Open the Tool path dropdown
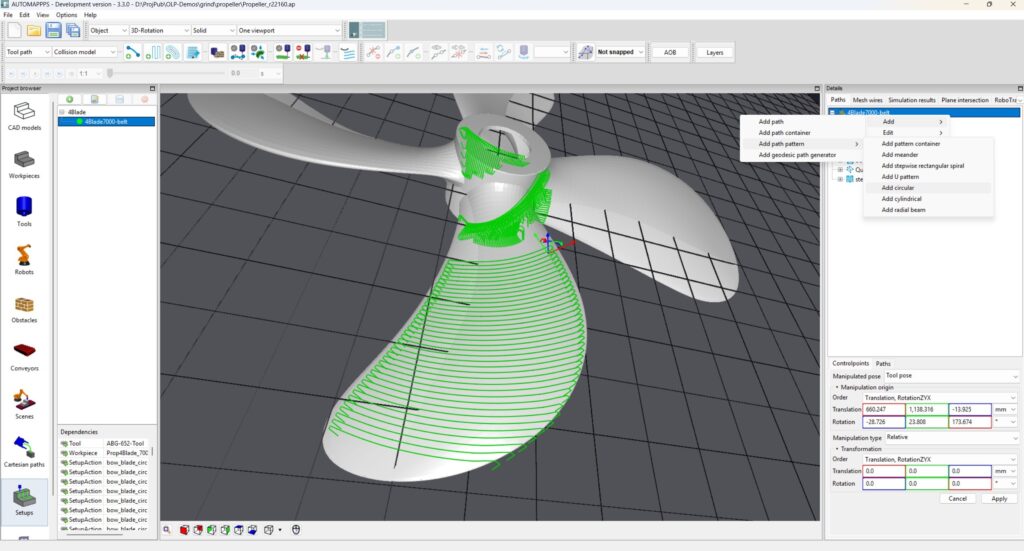 tap(27, 52)
